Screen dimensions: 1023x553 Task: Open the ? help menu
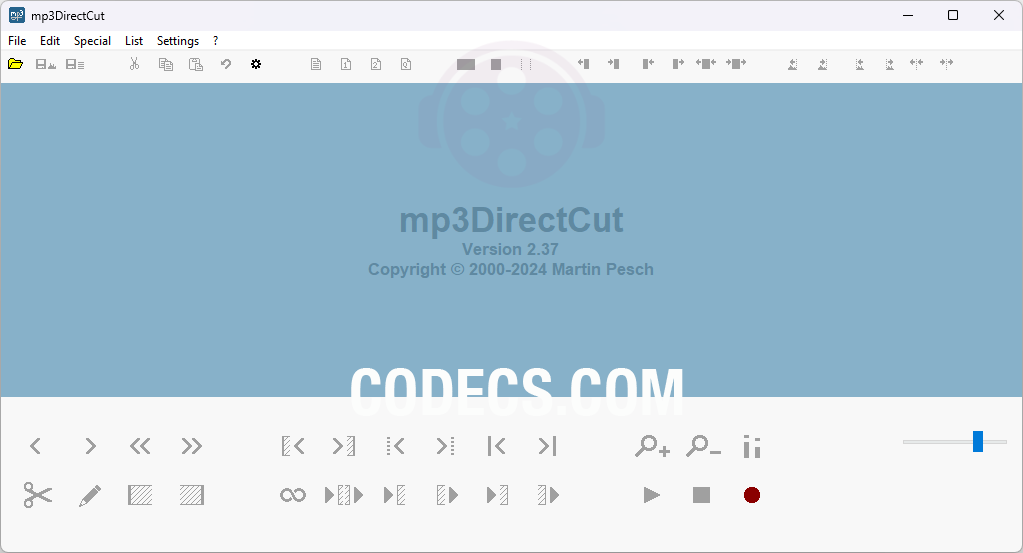(x=215, y=40)
